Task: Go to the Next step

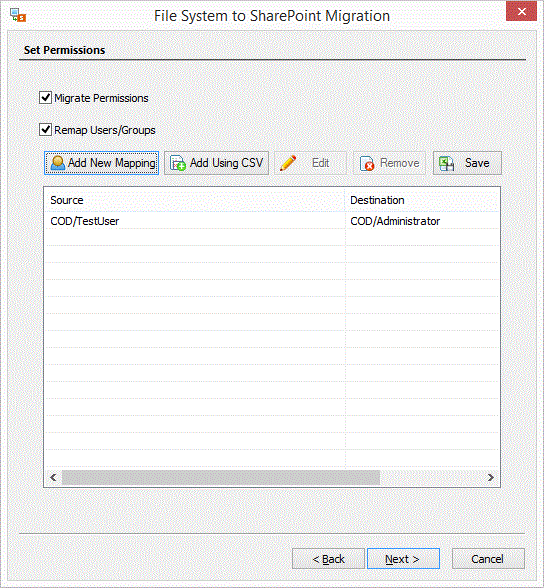Action: (x=403, y=559)
